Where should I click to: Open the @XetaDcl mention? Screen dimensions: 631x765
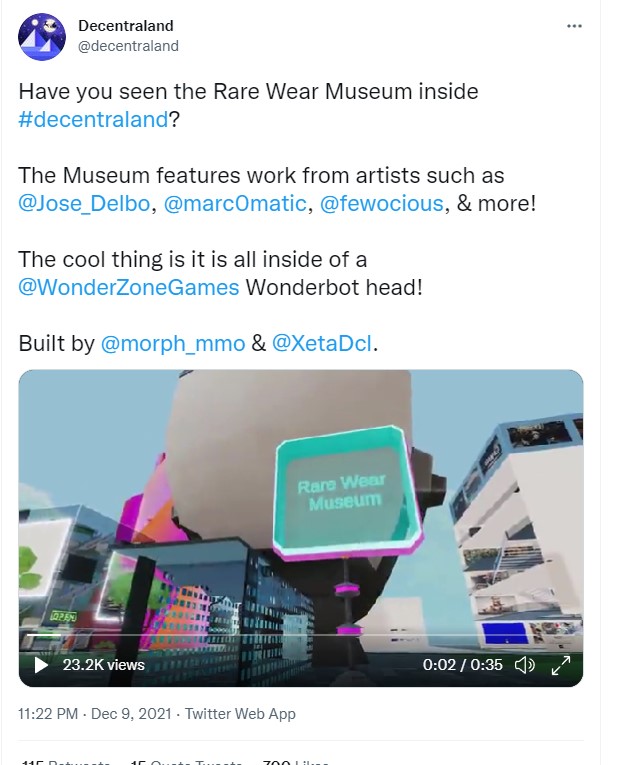pyautogui.click(x=322, y=343)
